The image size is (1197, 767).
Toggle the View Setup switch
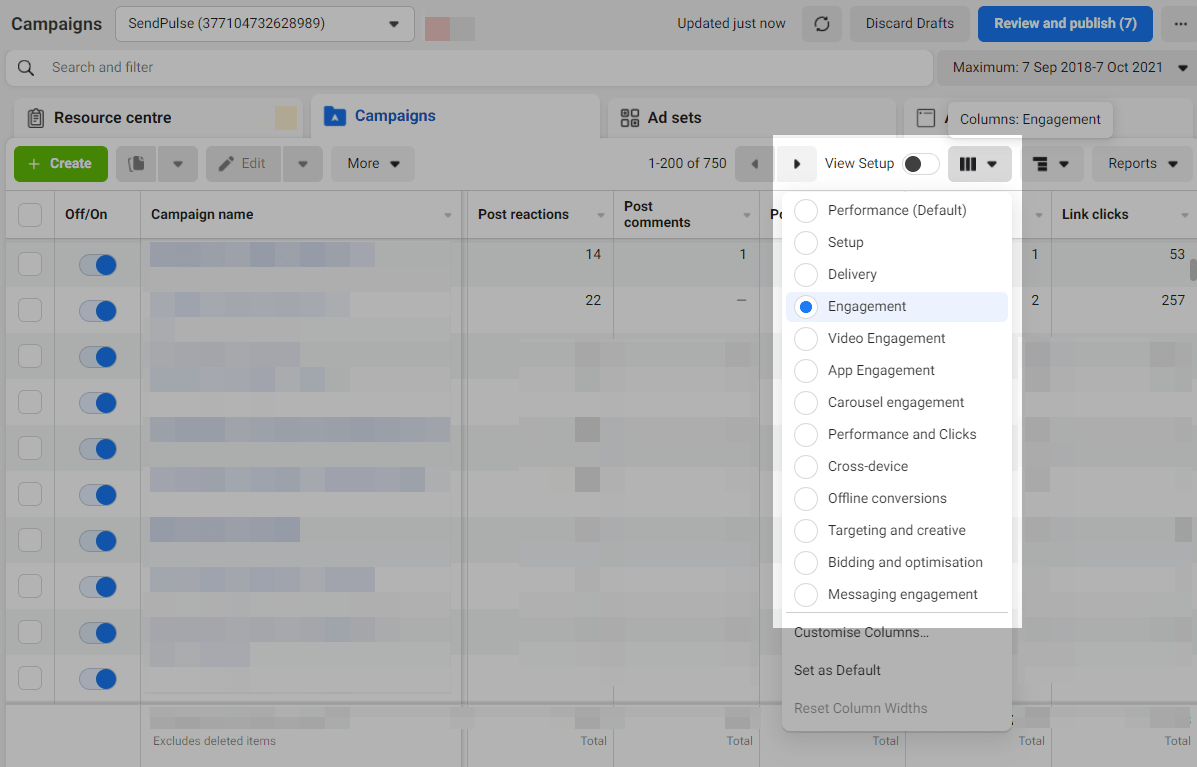(x=920, y=164)
